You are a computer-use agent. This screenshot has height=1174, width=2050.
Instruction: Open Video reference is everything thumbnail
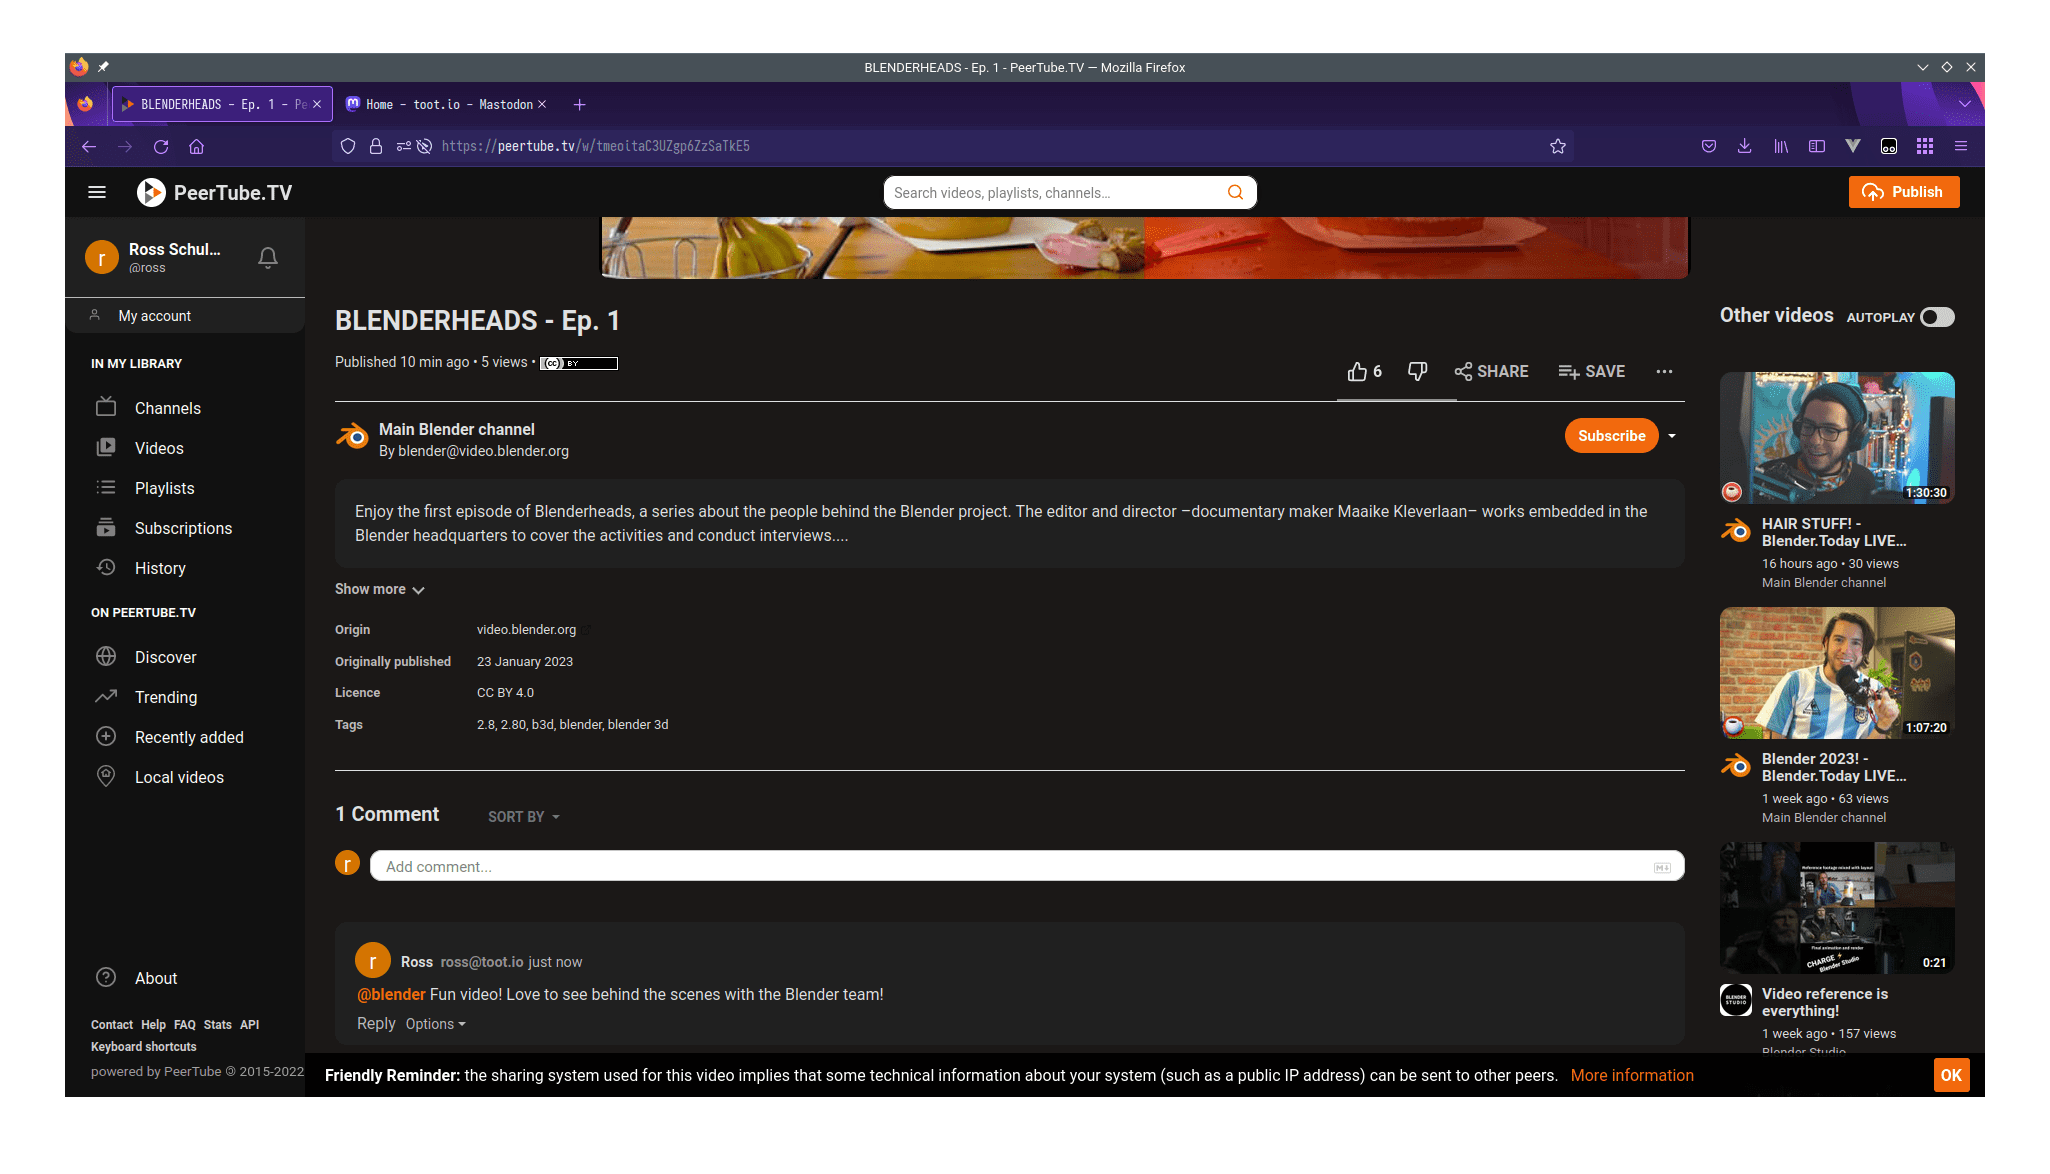(x=1837, y=908)
